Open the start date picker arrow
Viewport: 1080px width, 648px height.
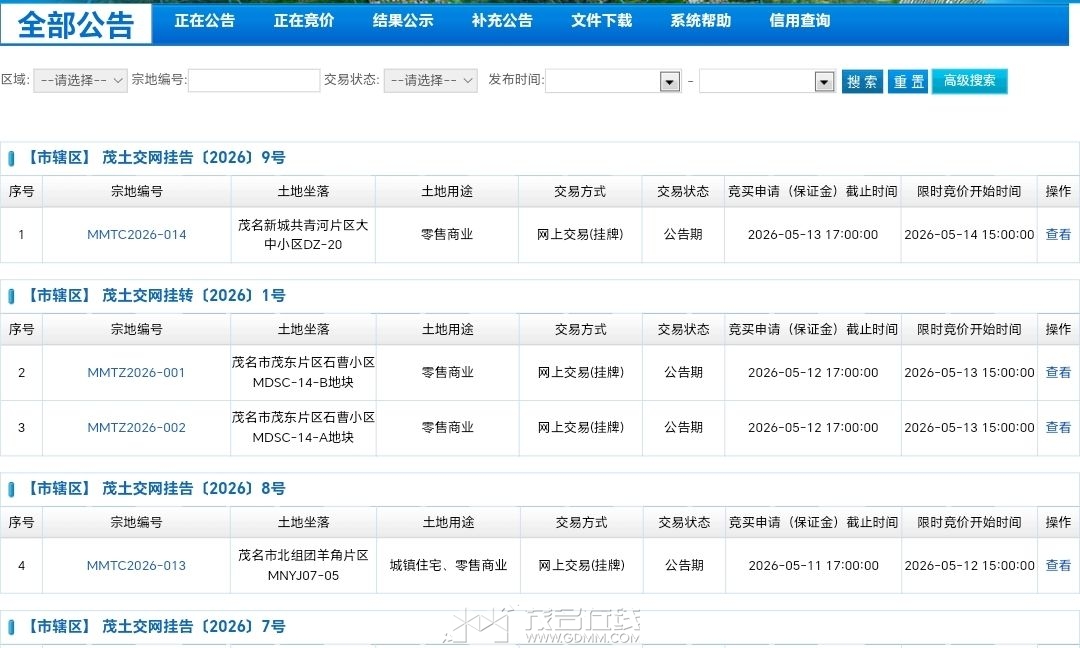pyautogui.click(x=670, y=82)
